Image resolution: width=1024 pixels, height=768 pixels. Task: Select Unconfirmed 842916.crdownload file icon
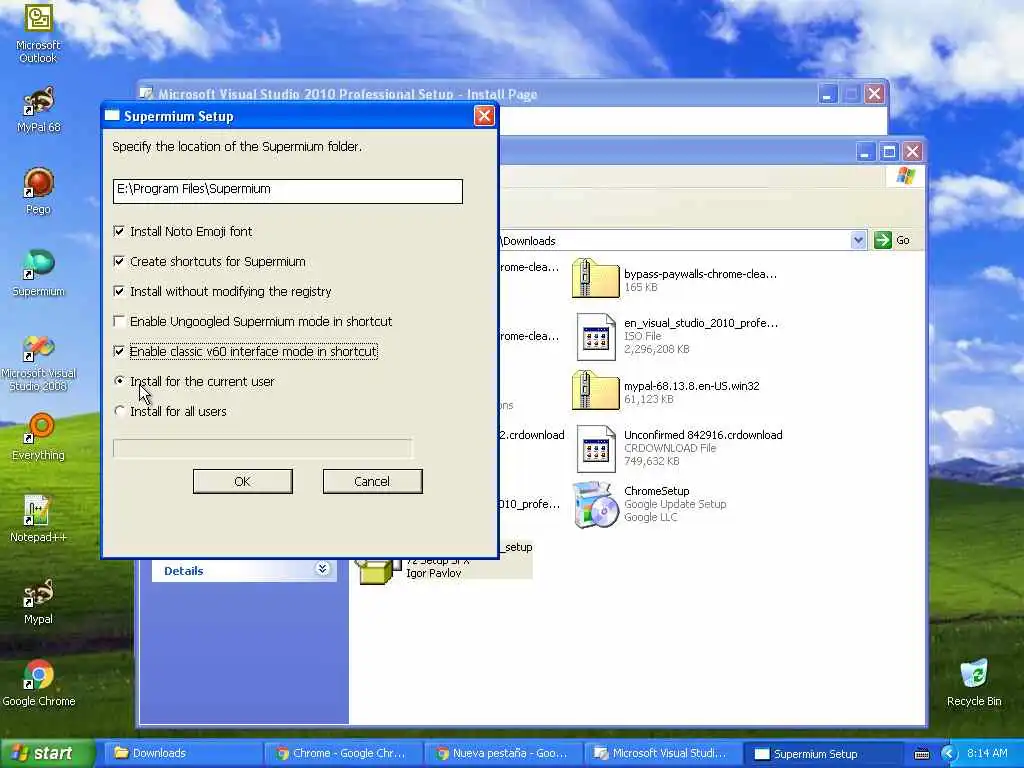595,449
